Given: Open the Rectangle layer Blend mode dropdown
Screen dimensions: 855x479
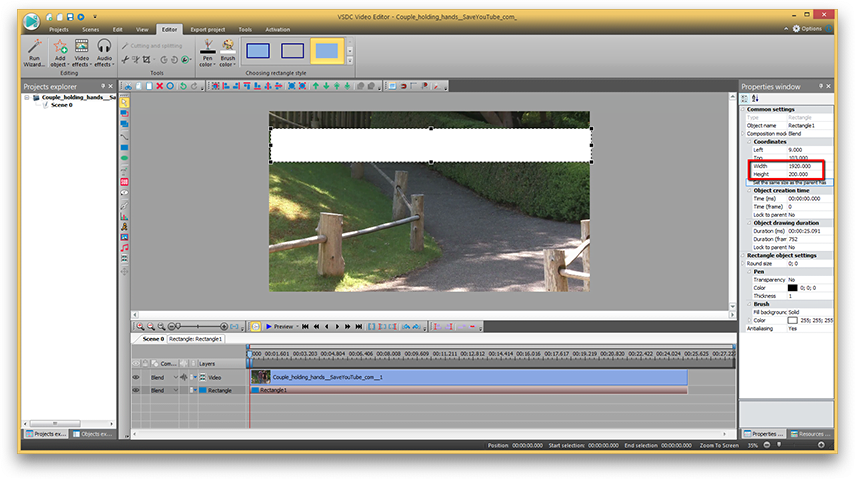Looking at the screenshot, I should click(176, 390).
